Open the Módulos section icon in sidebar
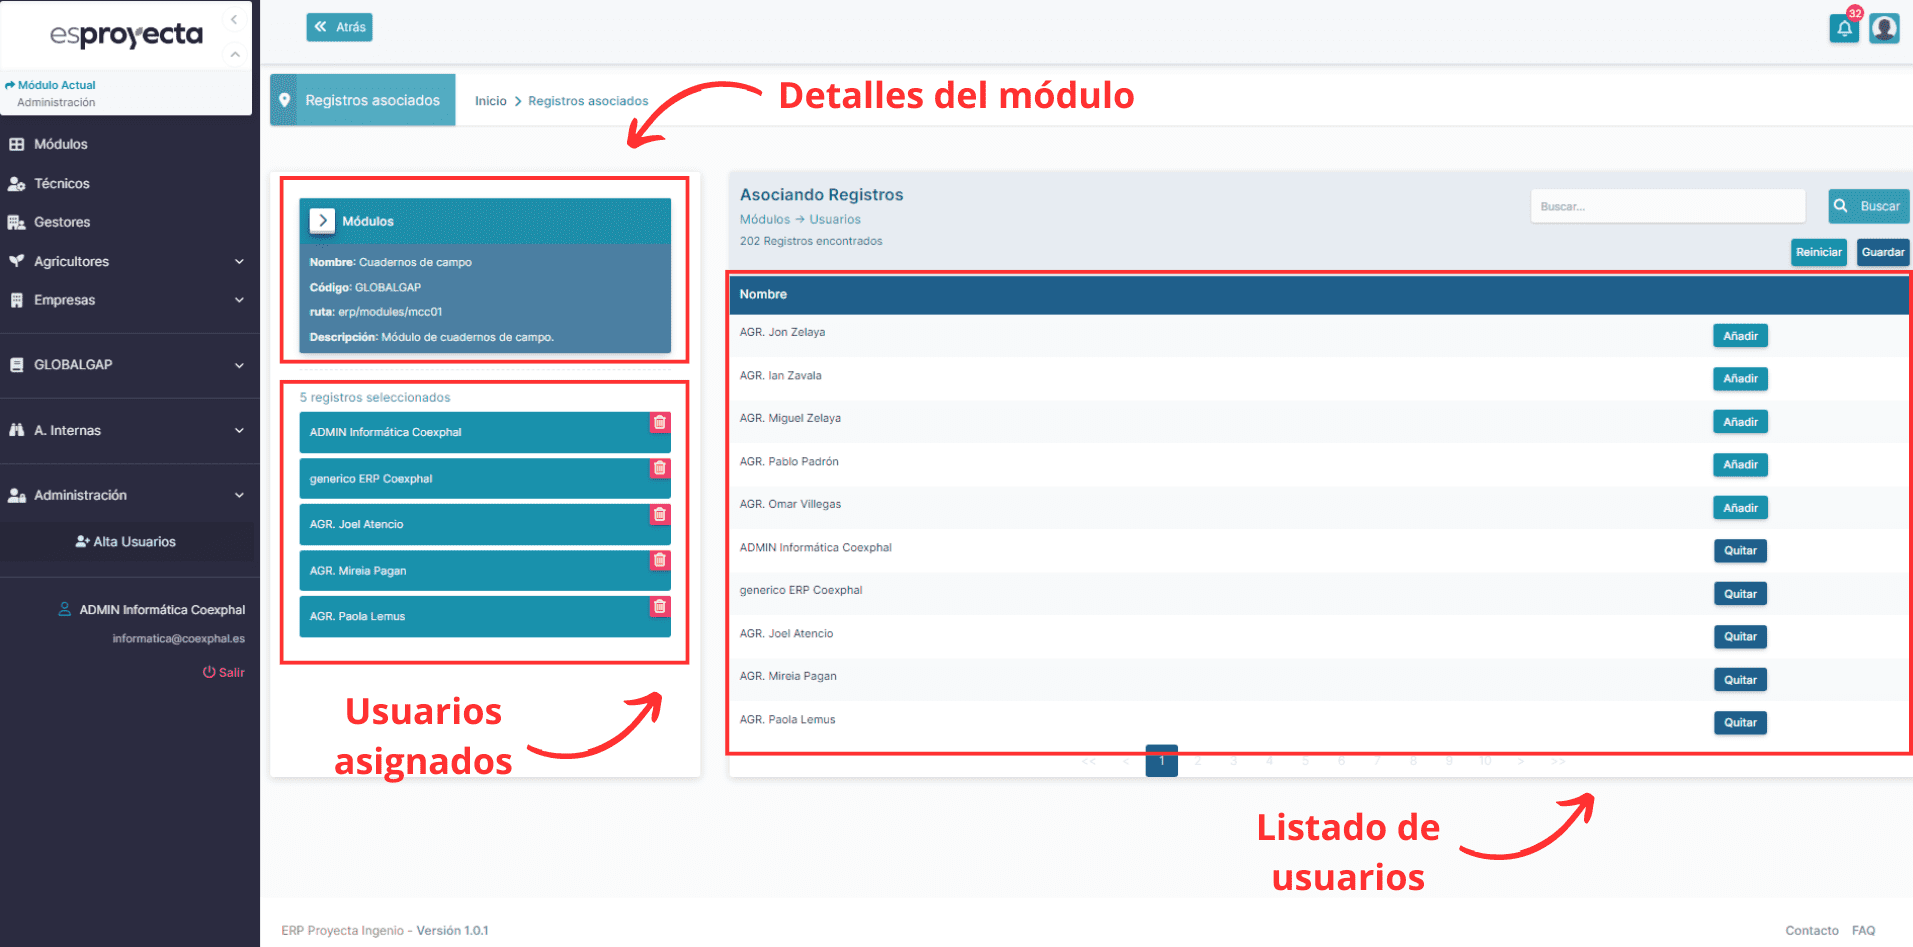The width and height of the screenshot is (1913, 947). (x=17, y=143)
